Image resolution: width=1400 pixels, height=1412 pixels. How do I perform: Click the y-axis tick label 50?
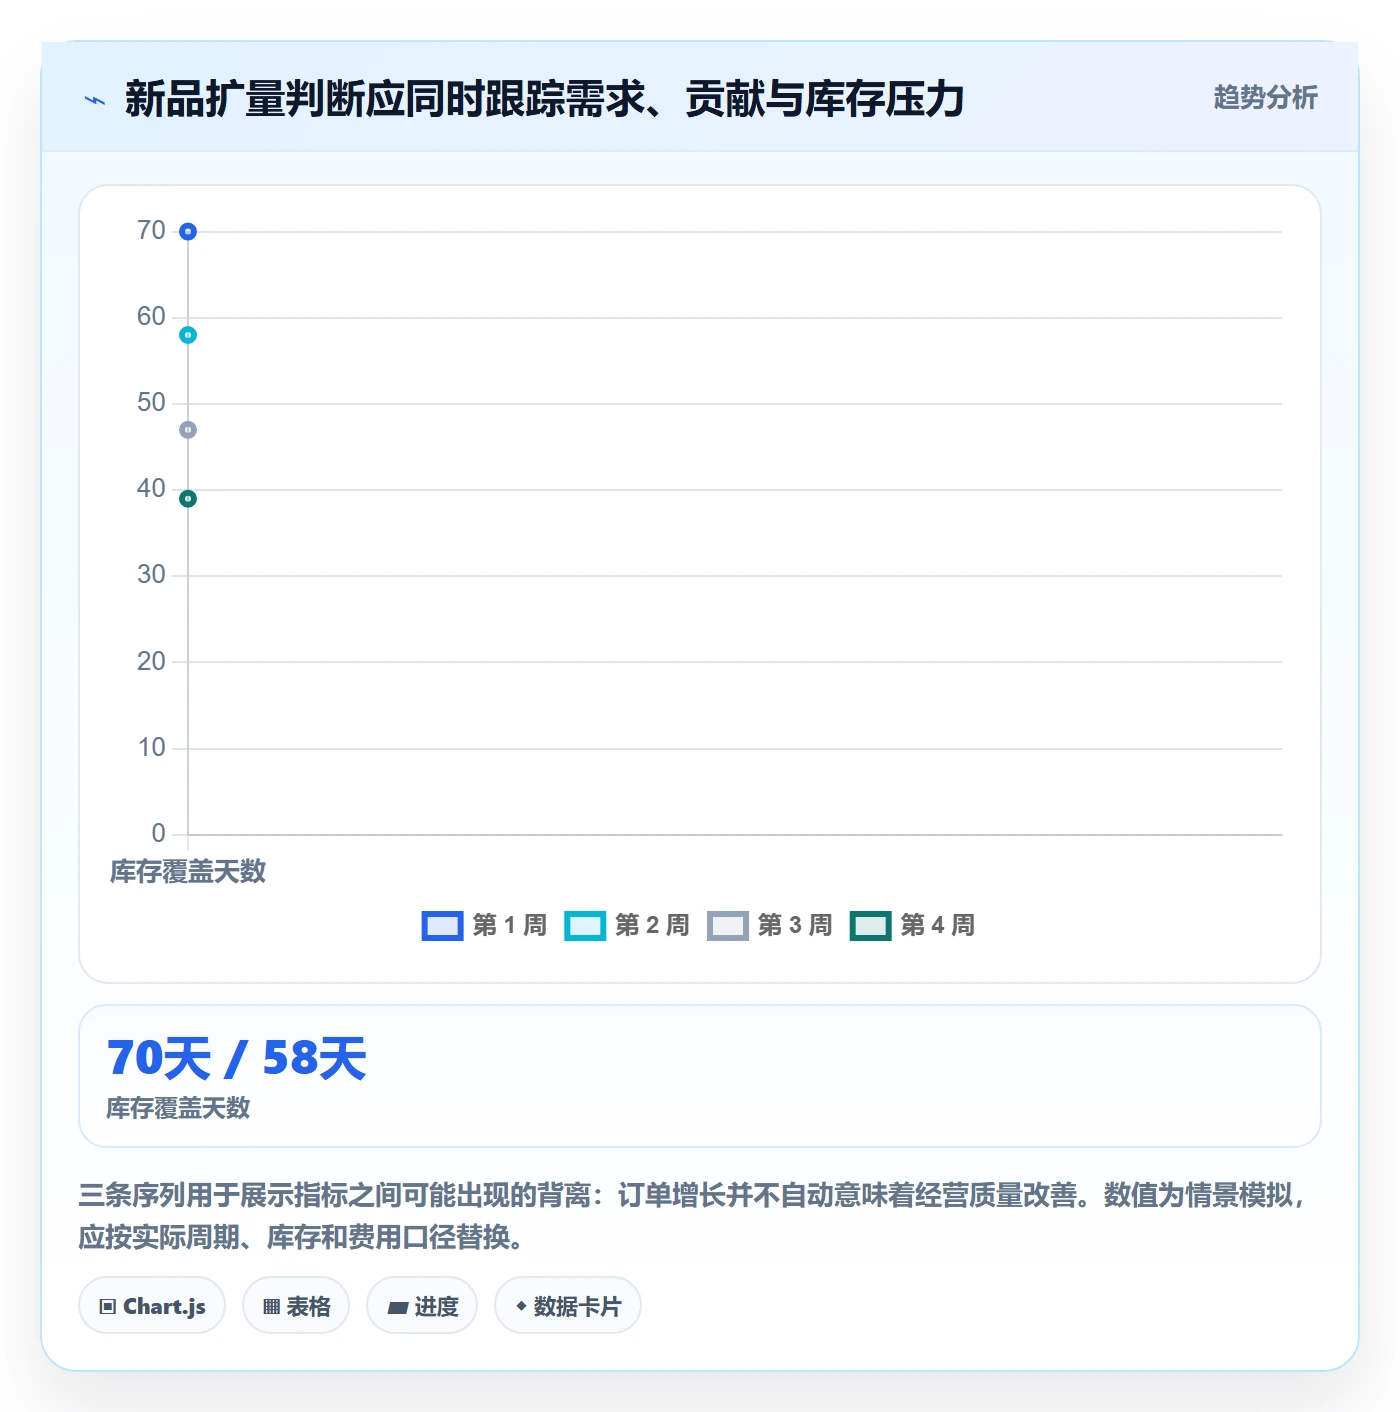(x=151, y=403)
